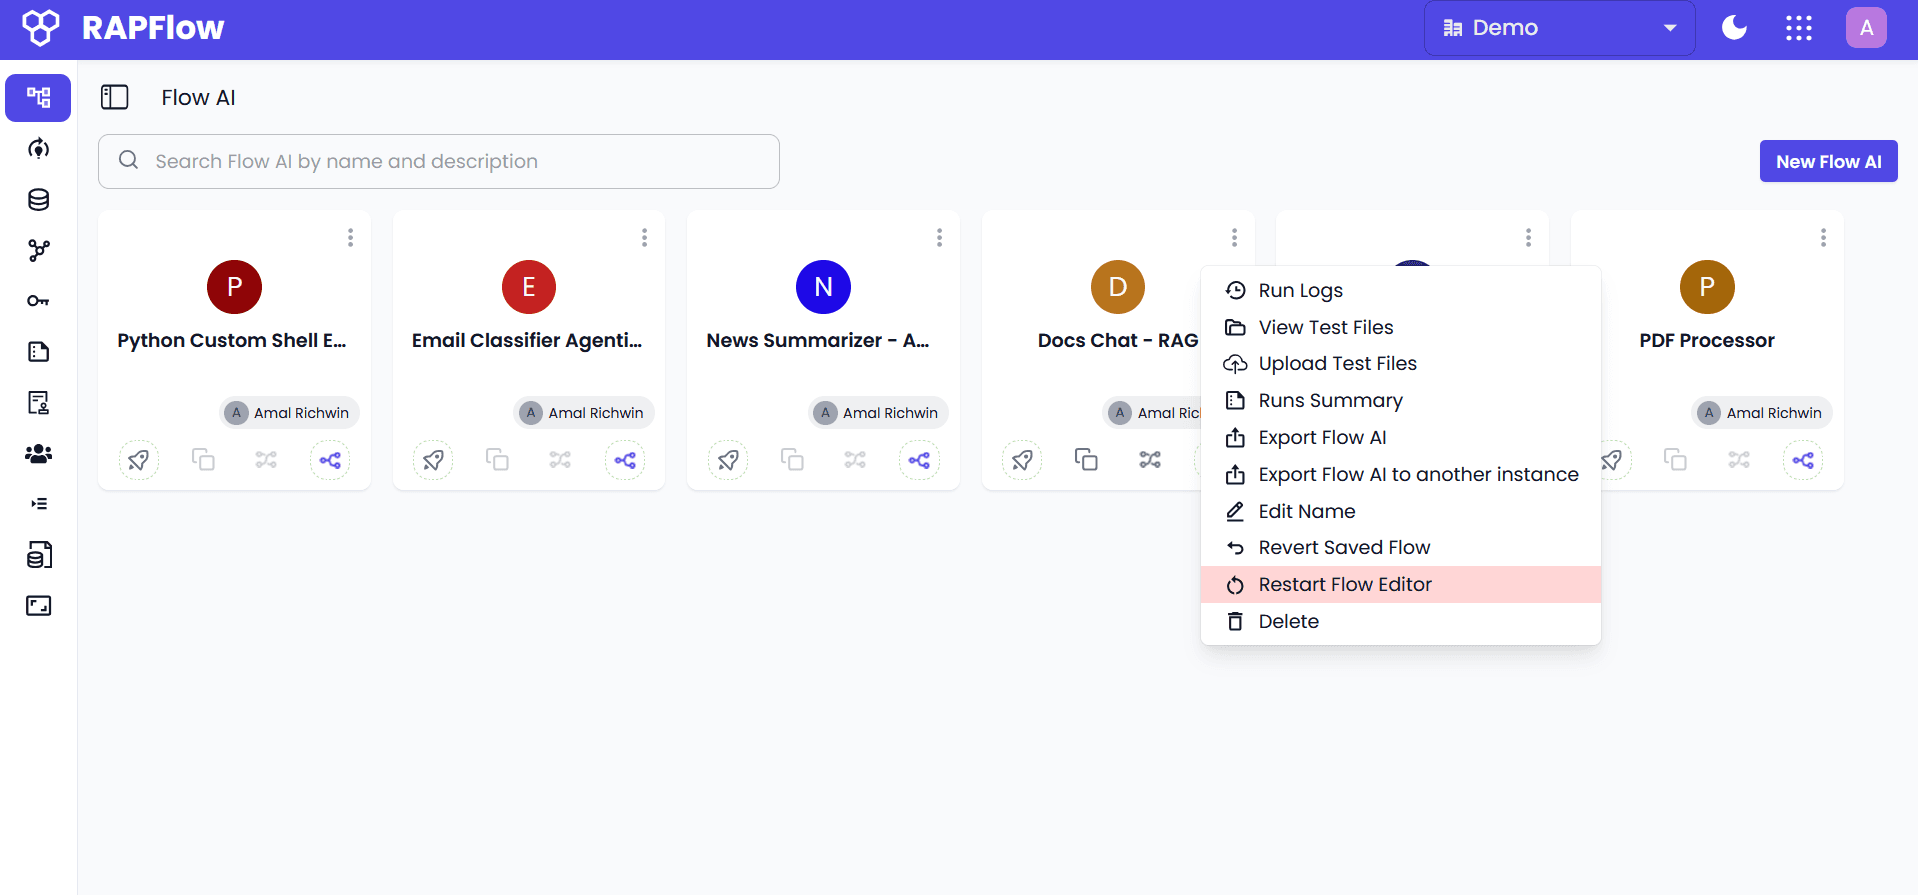Viewport: 1918px width, 895px height.
Task: Click copy icon on News Summarizer card
Action: (792, 459)
